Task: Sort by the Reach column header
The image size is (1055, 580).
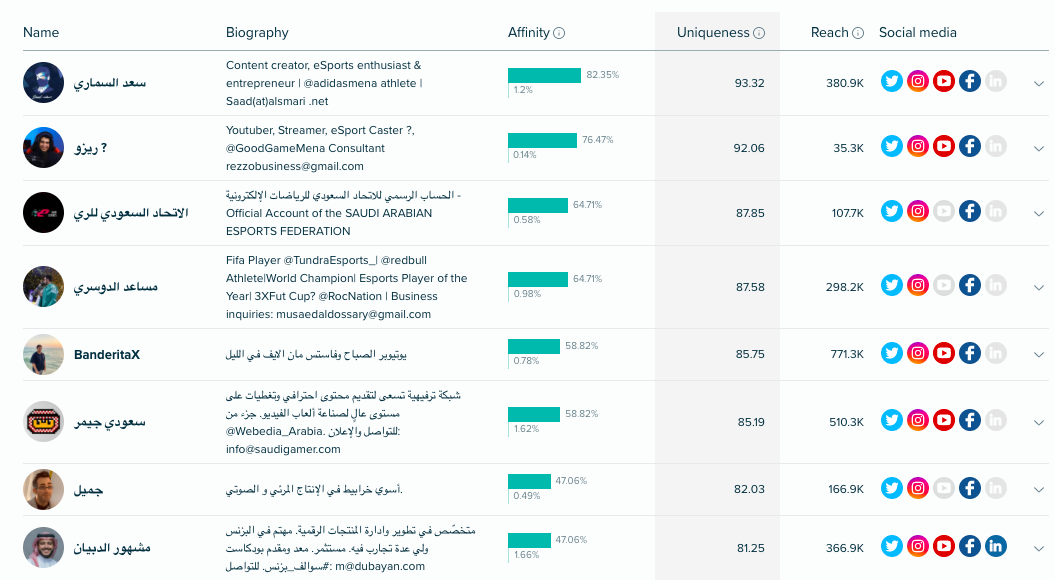Action: 830,32
